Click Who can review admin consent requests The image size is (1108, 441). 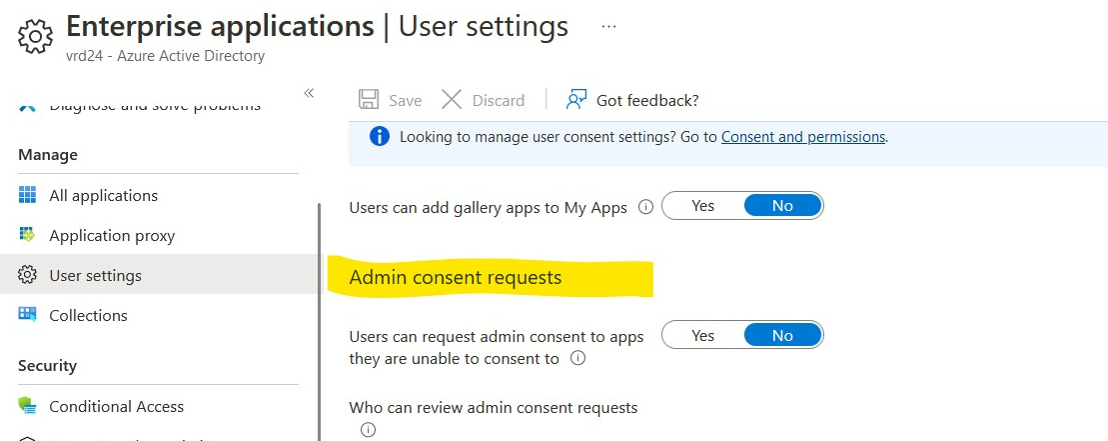(493, 408)
